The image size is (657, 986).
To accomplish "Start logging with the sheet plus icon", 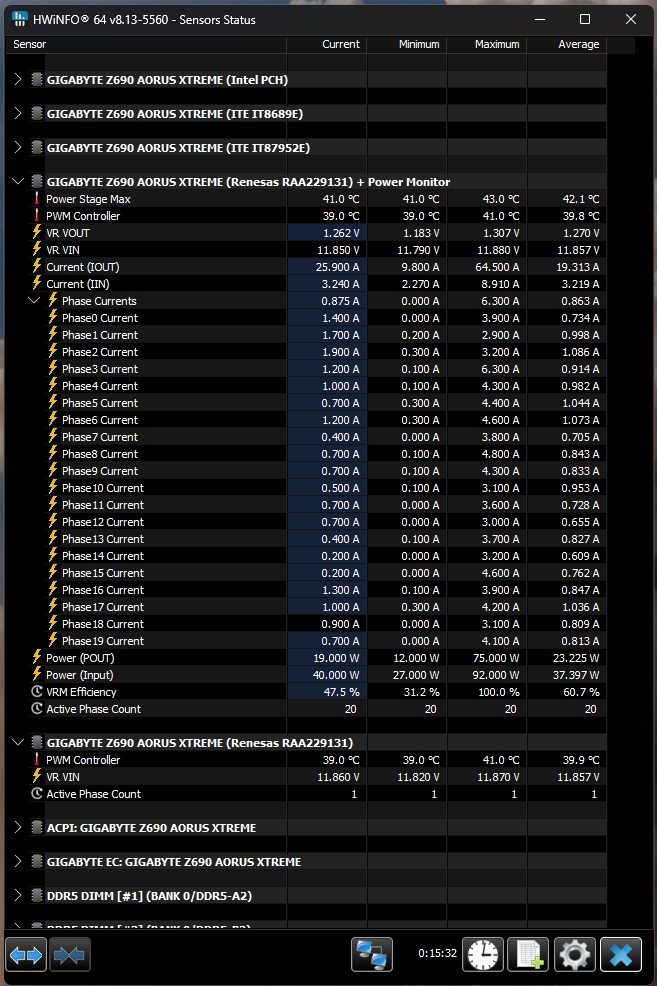I will tap(529, 955).
